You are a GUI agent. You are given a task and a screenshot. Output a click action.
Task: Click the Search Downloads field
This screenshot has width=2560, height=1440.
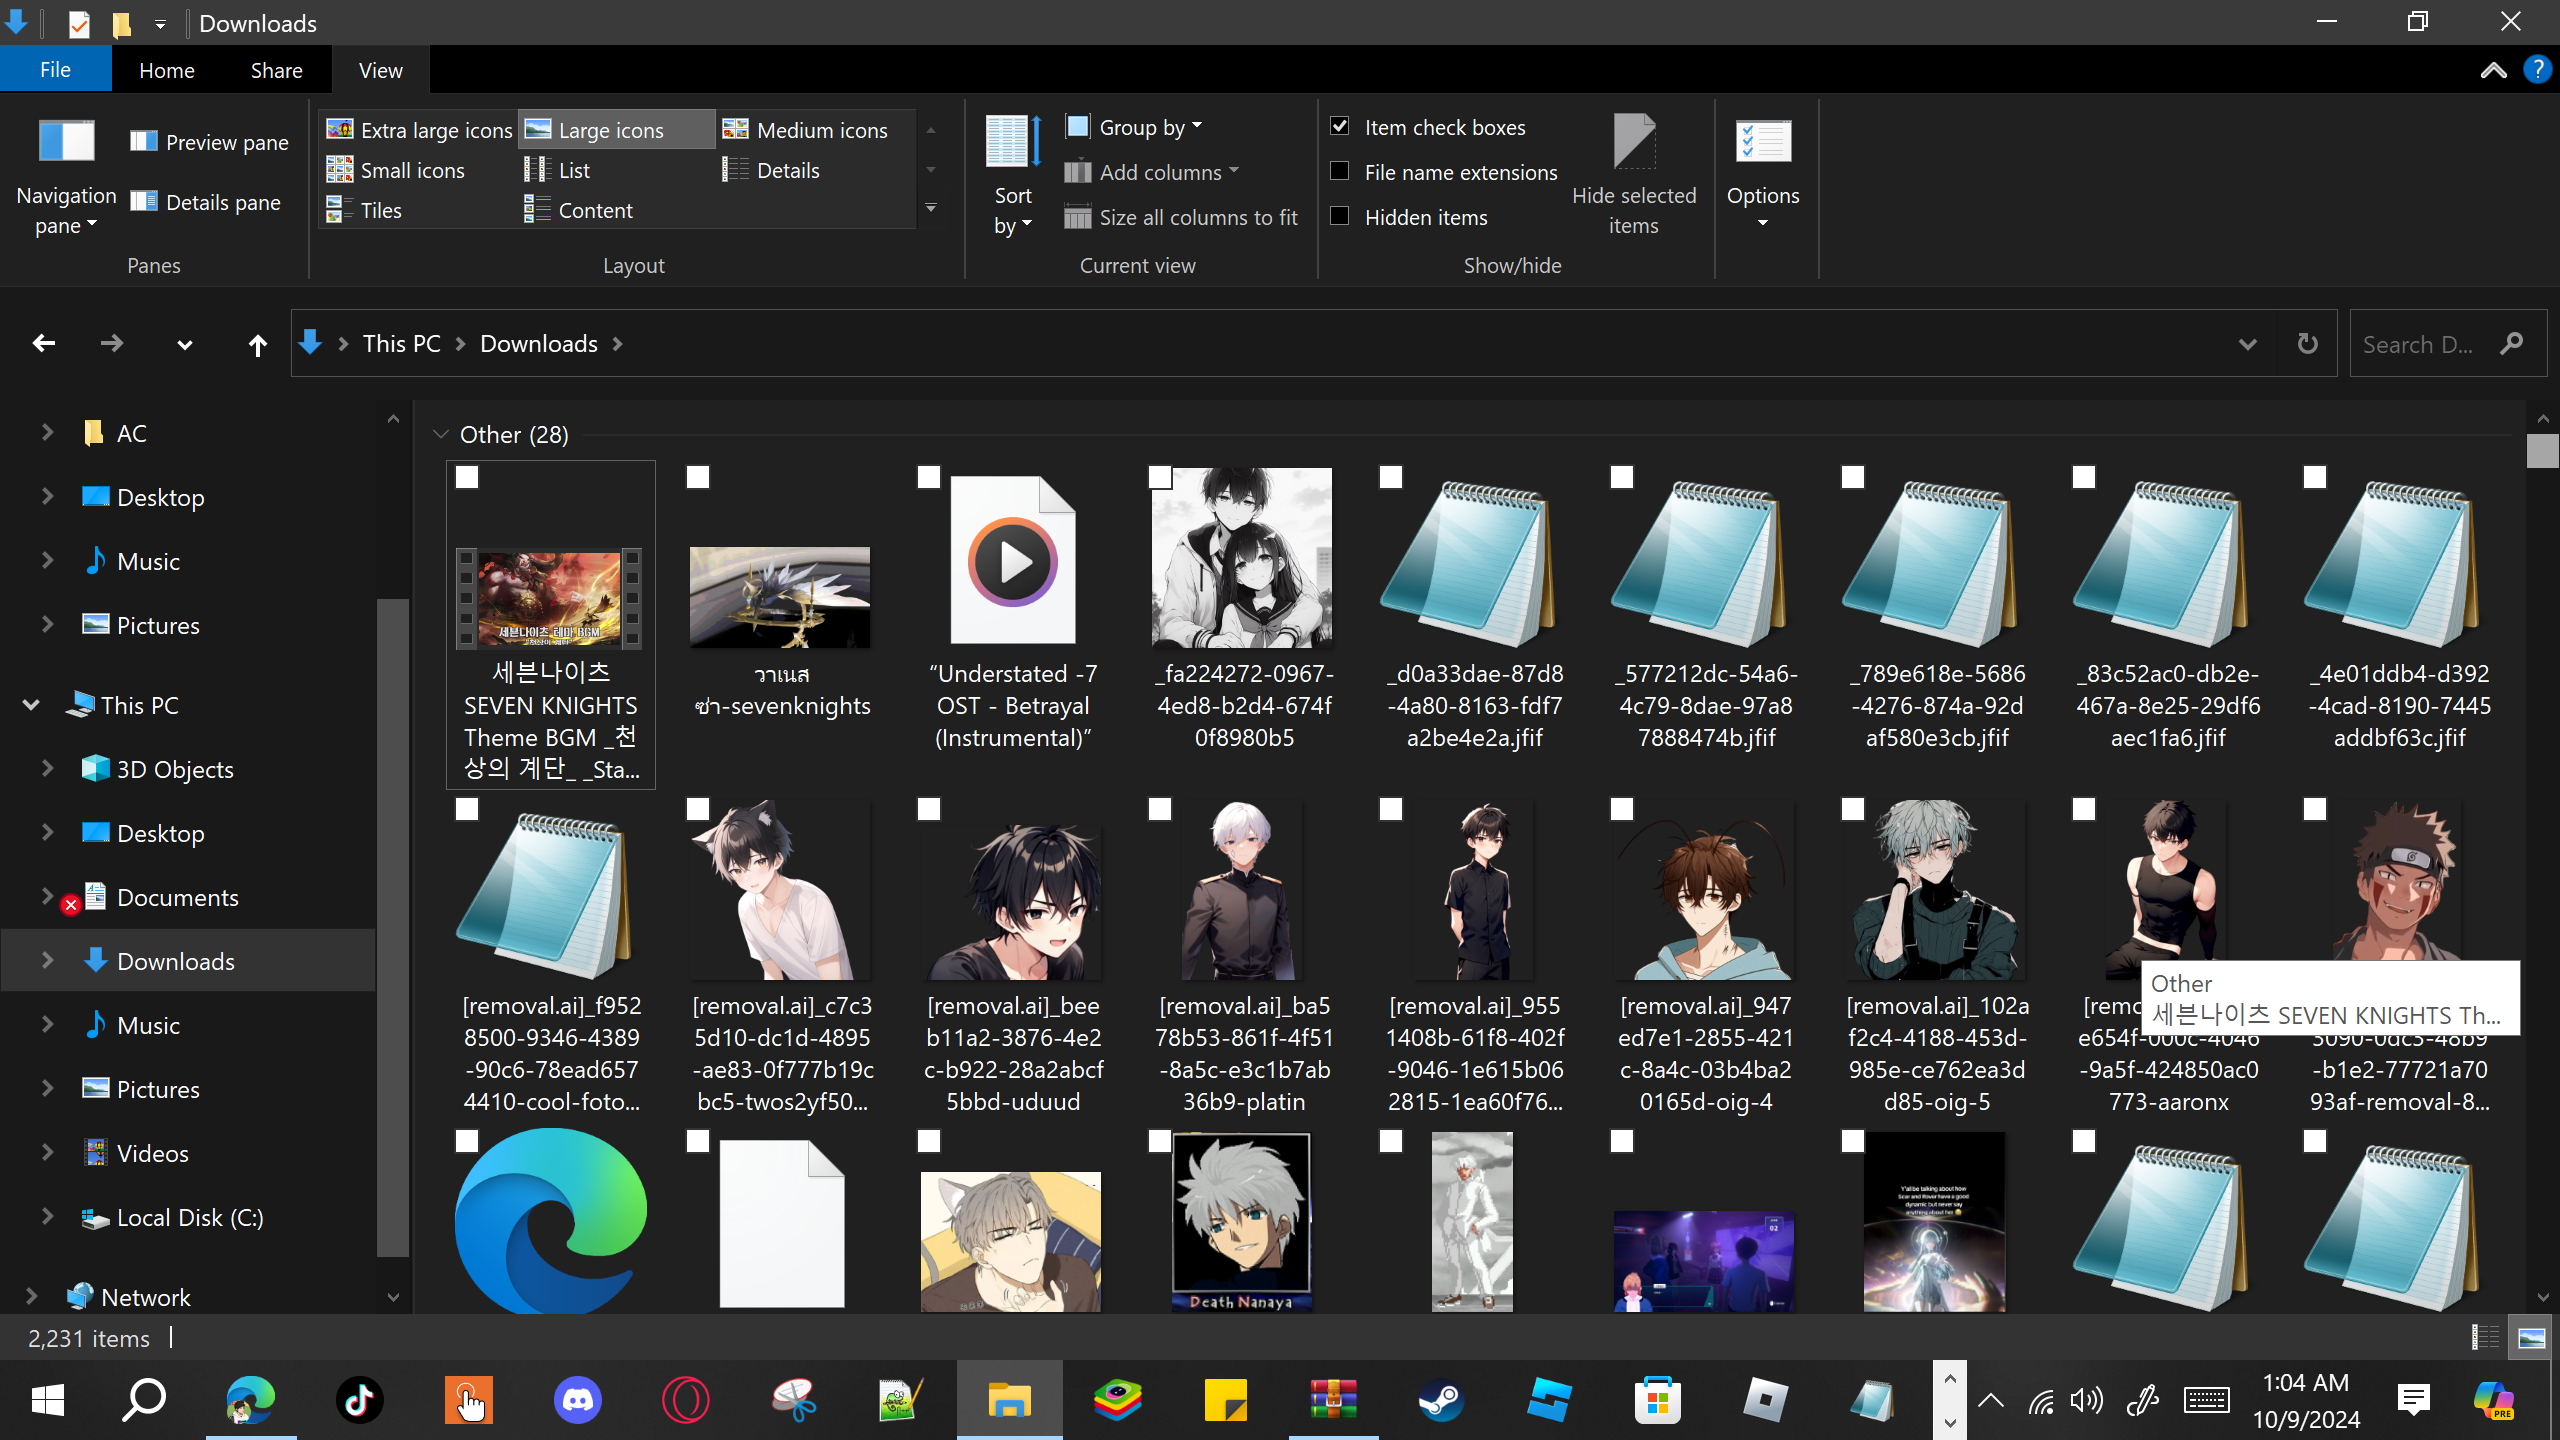click(2420, 344)
